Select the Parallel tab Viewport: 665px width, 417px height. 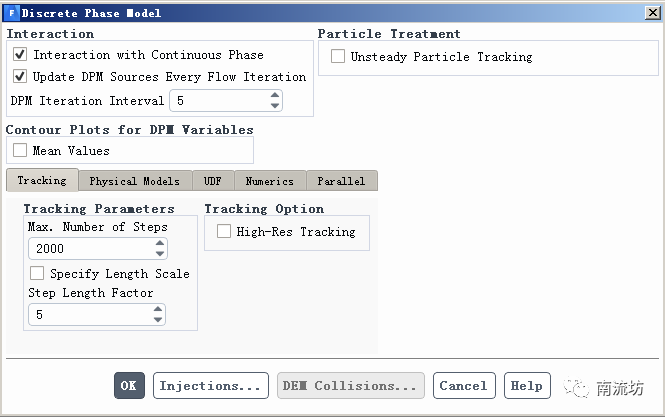pos(341,181)
